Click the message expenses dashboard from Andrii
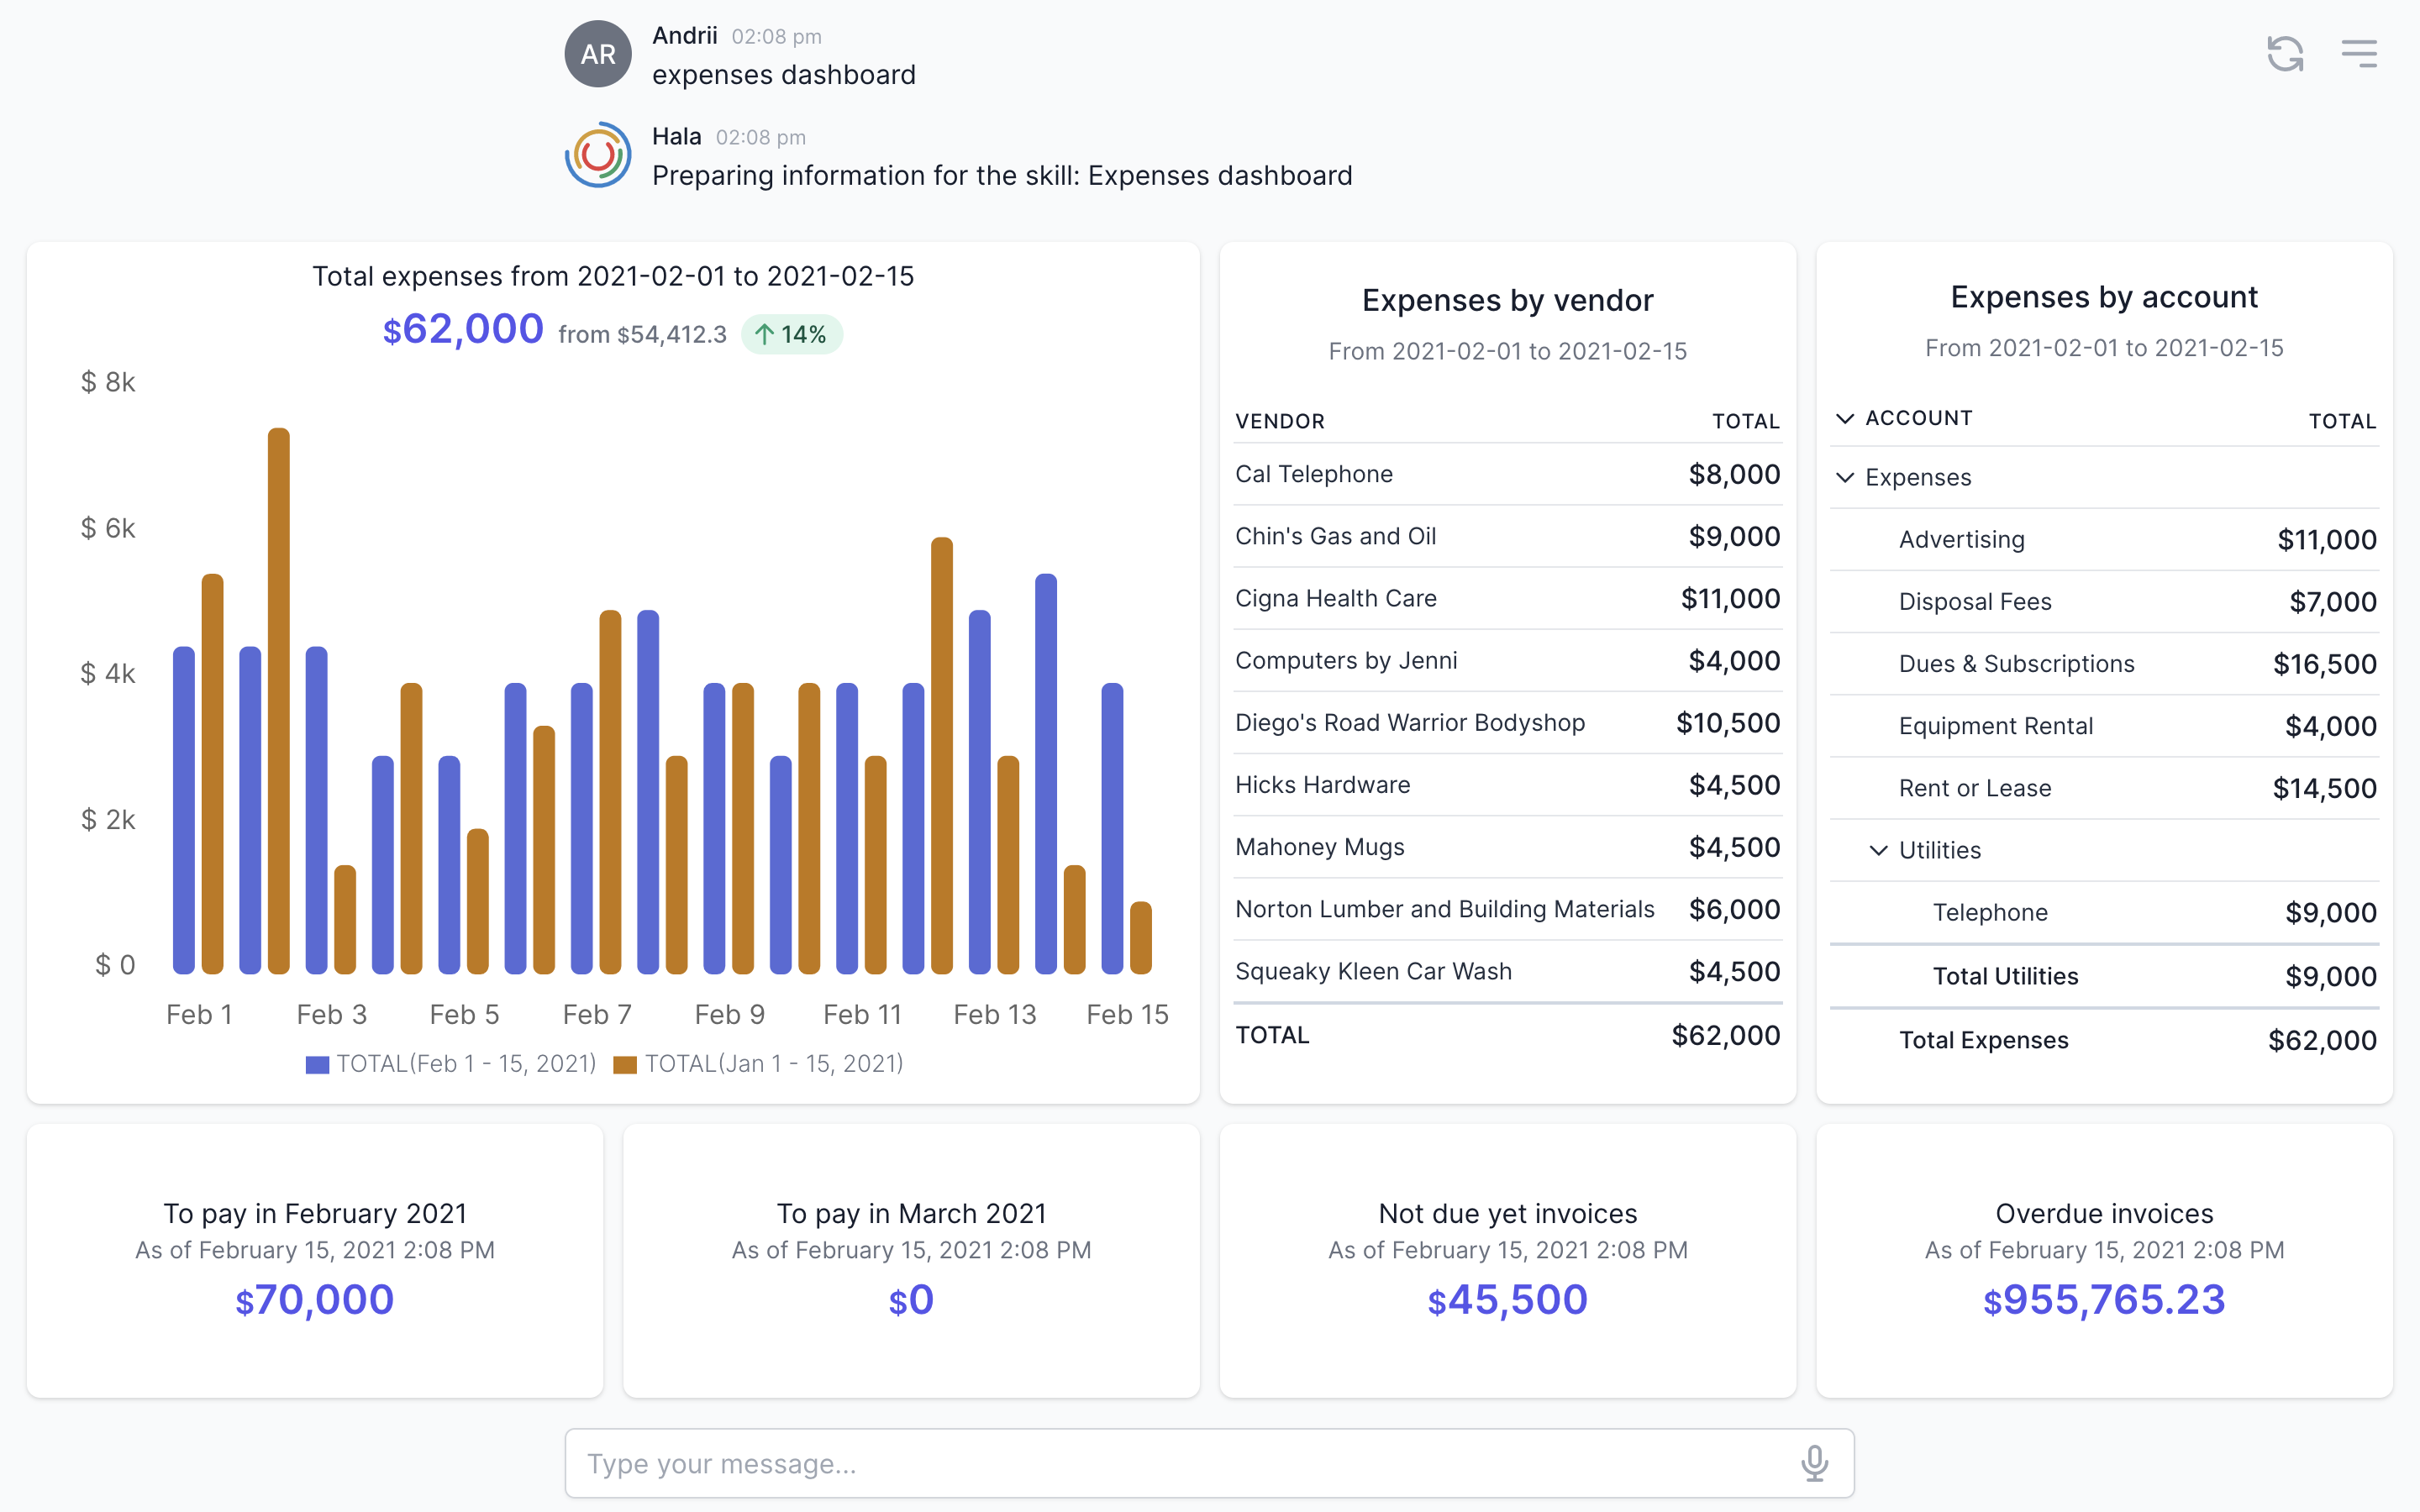The image size is (2420, 1512). [x=784, y=75]
